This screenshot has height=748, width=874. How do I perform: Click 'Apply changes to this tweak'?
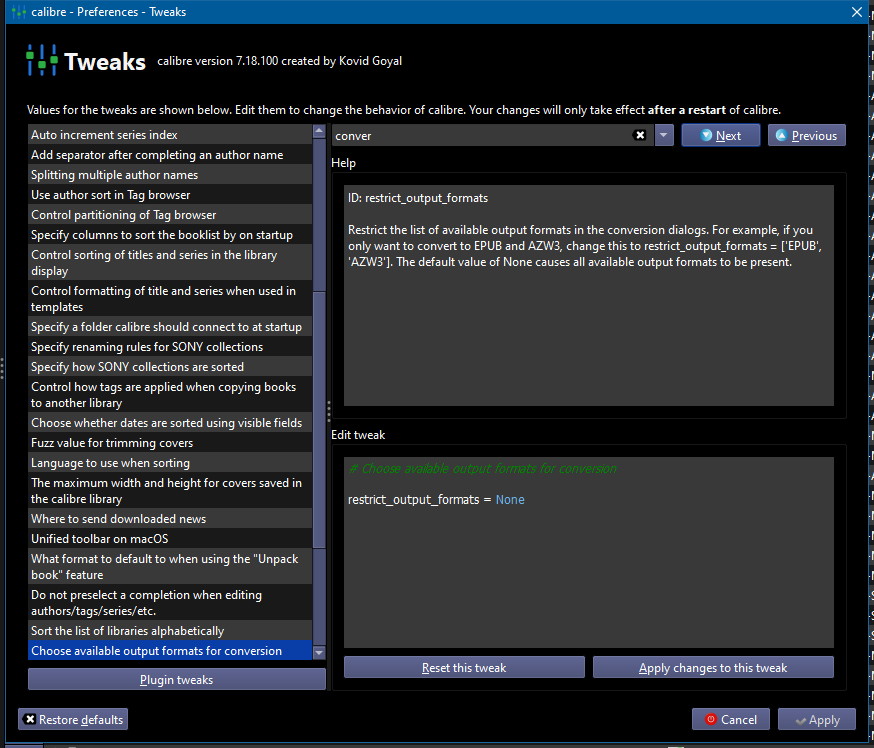713,668
